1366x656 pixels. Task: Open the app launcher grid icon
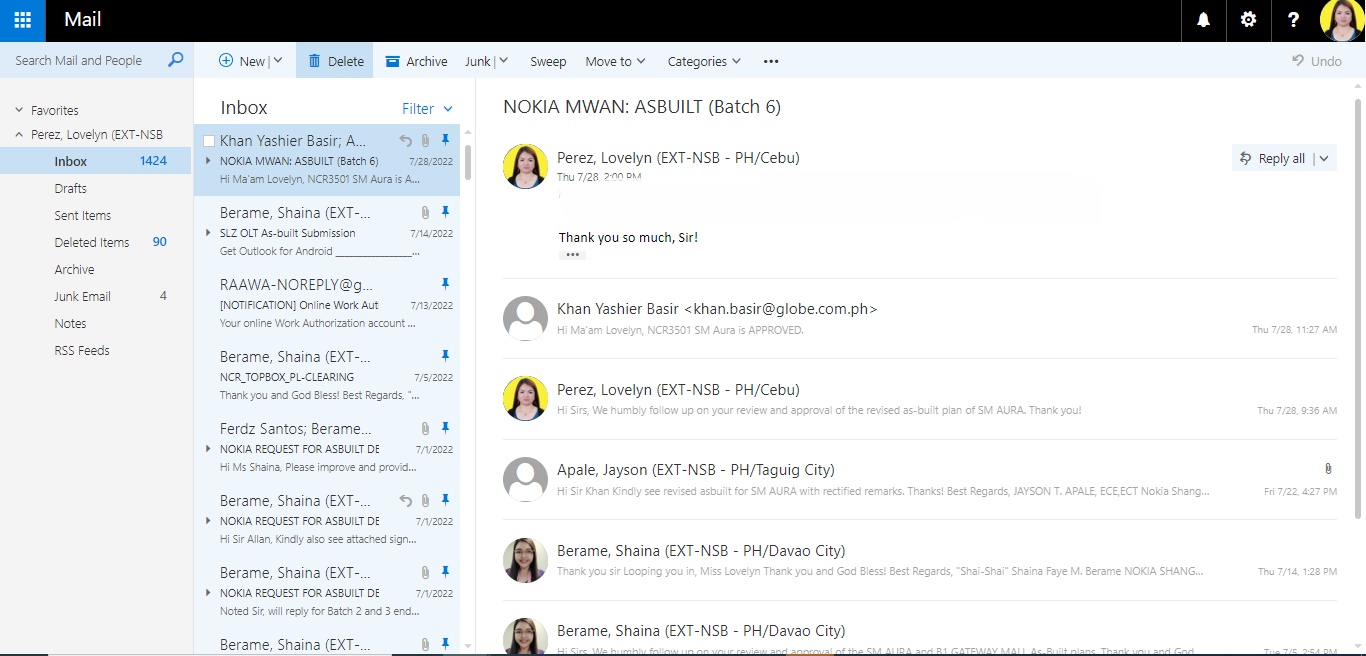[22, 20]
